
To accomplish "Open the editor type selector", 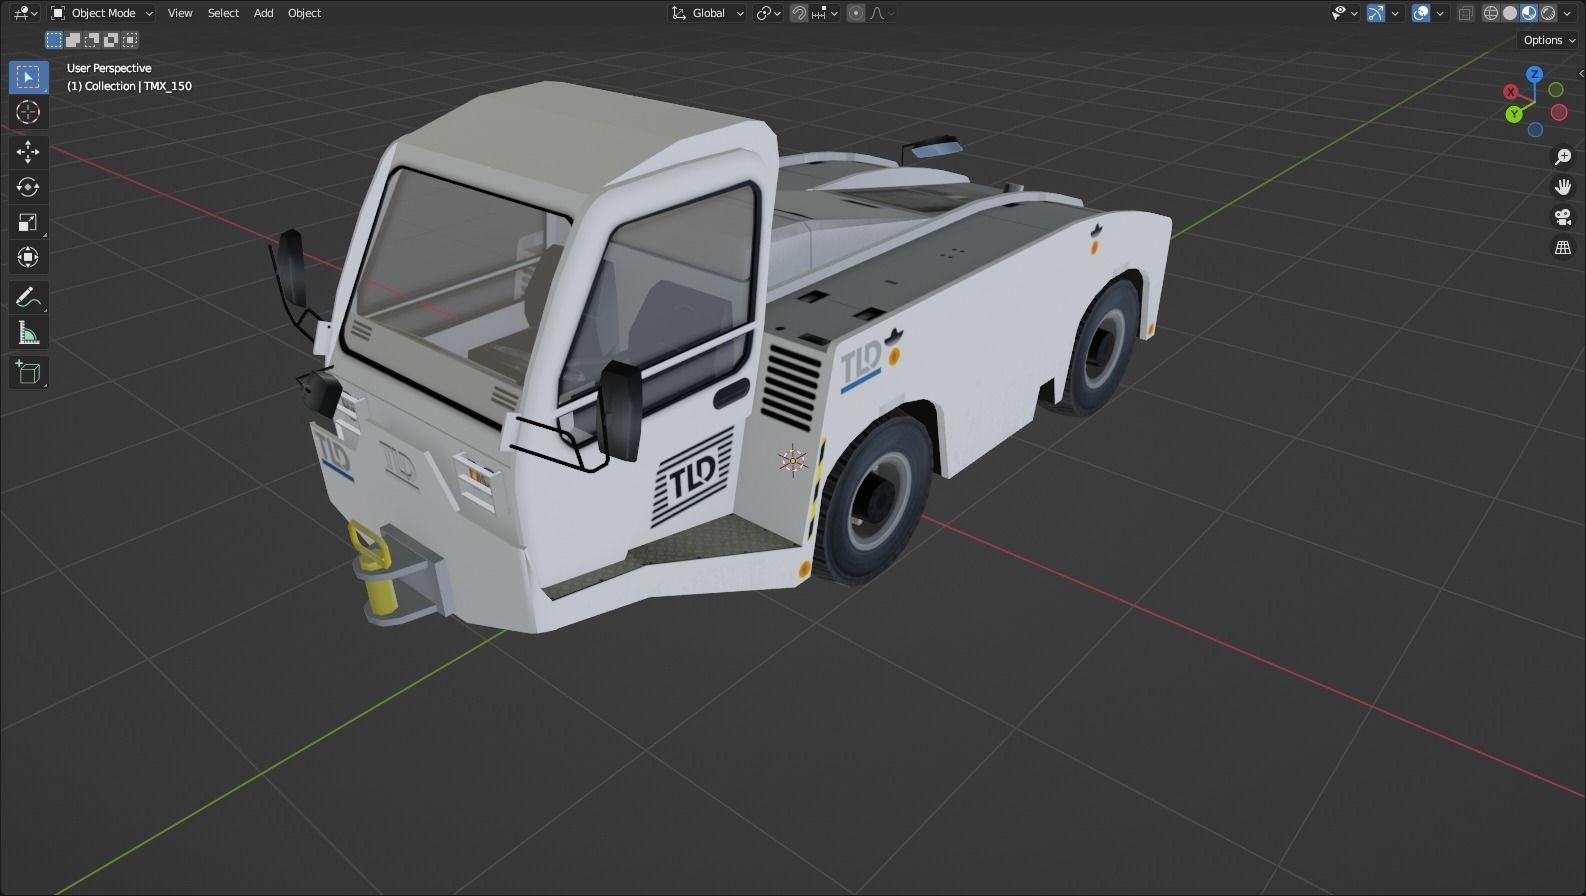I will tap(25, 13).
